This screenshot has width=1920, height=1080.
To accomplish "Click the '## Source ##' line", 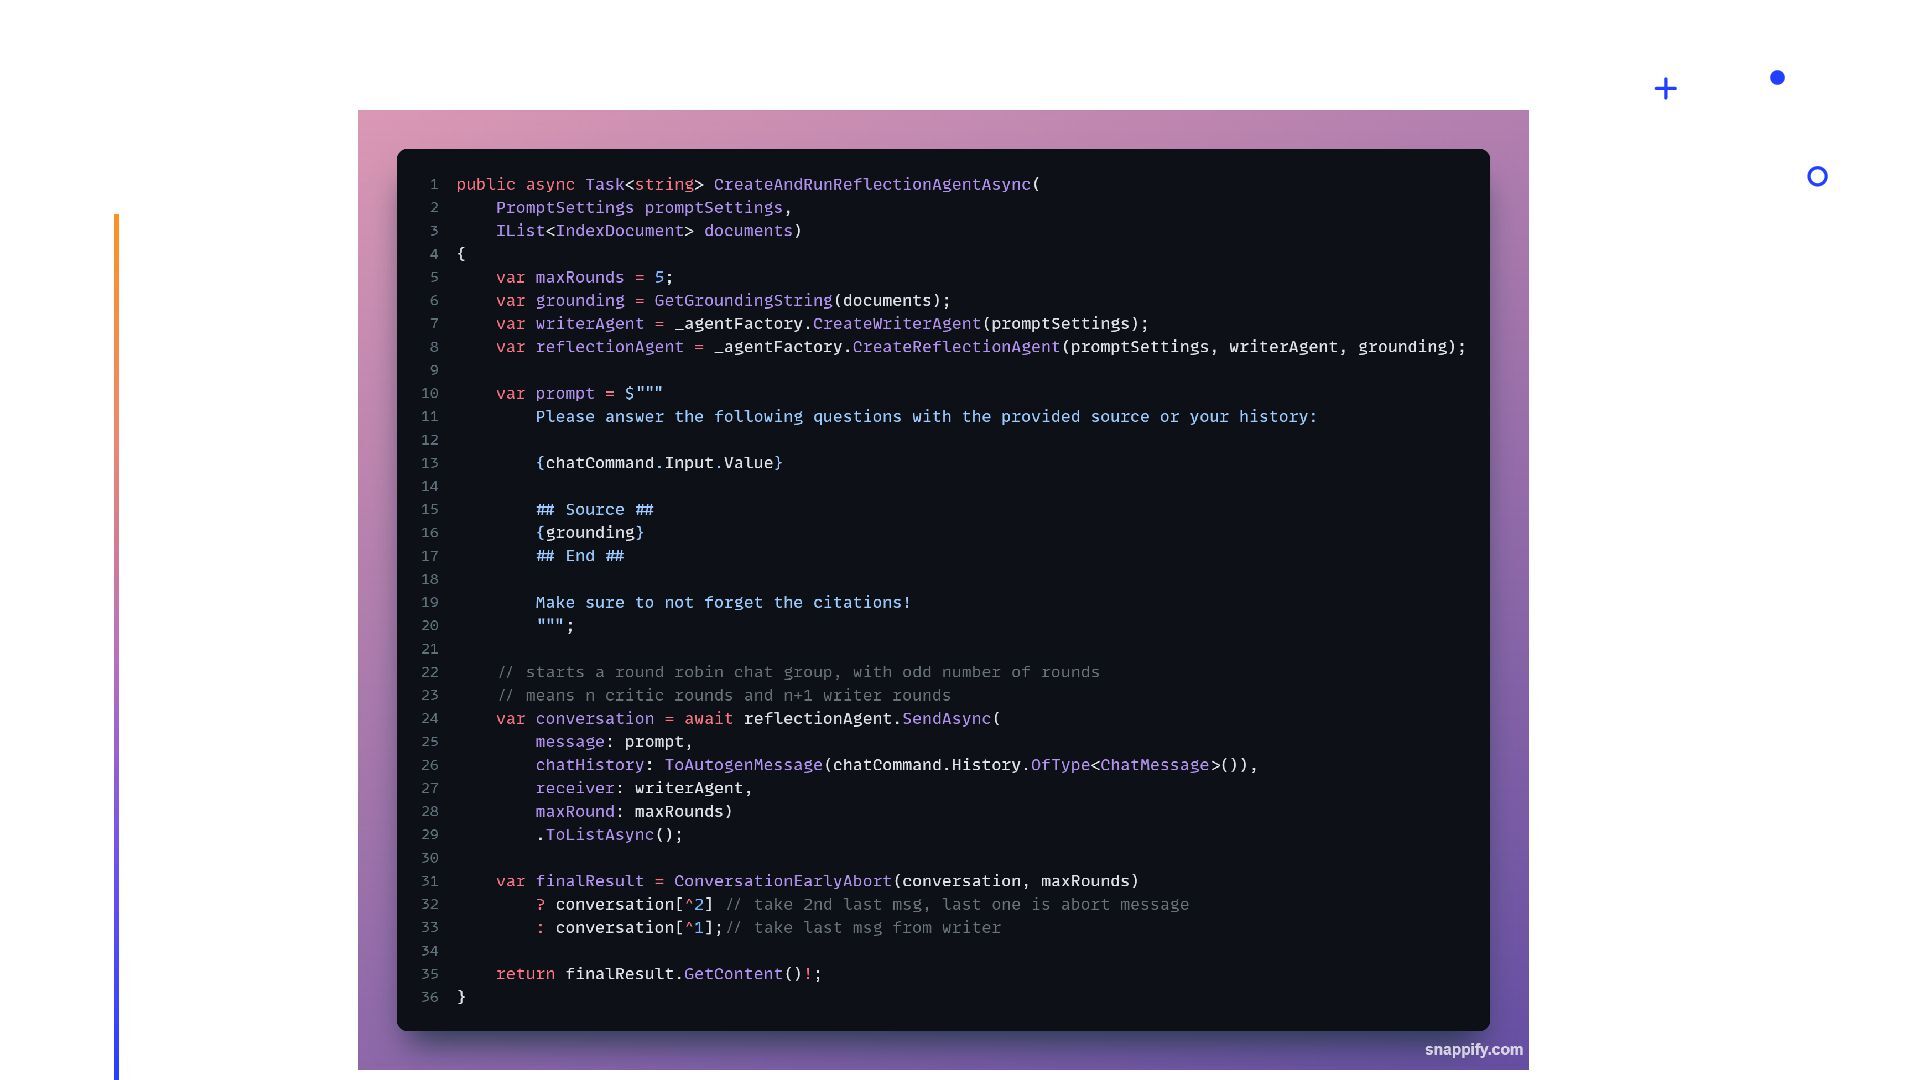I will coord(595,509).
